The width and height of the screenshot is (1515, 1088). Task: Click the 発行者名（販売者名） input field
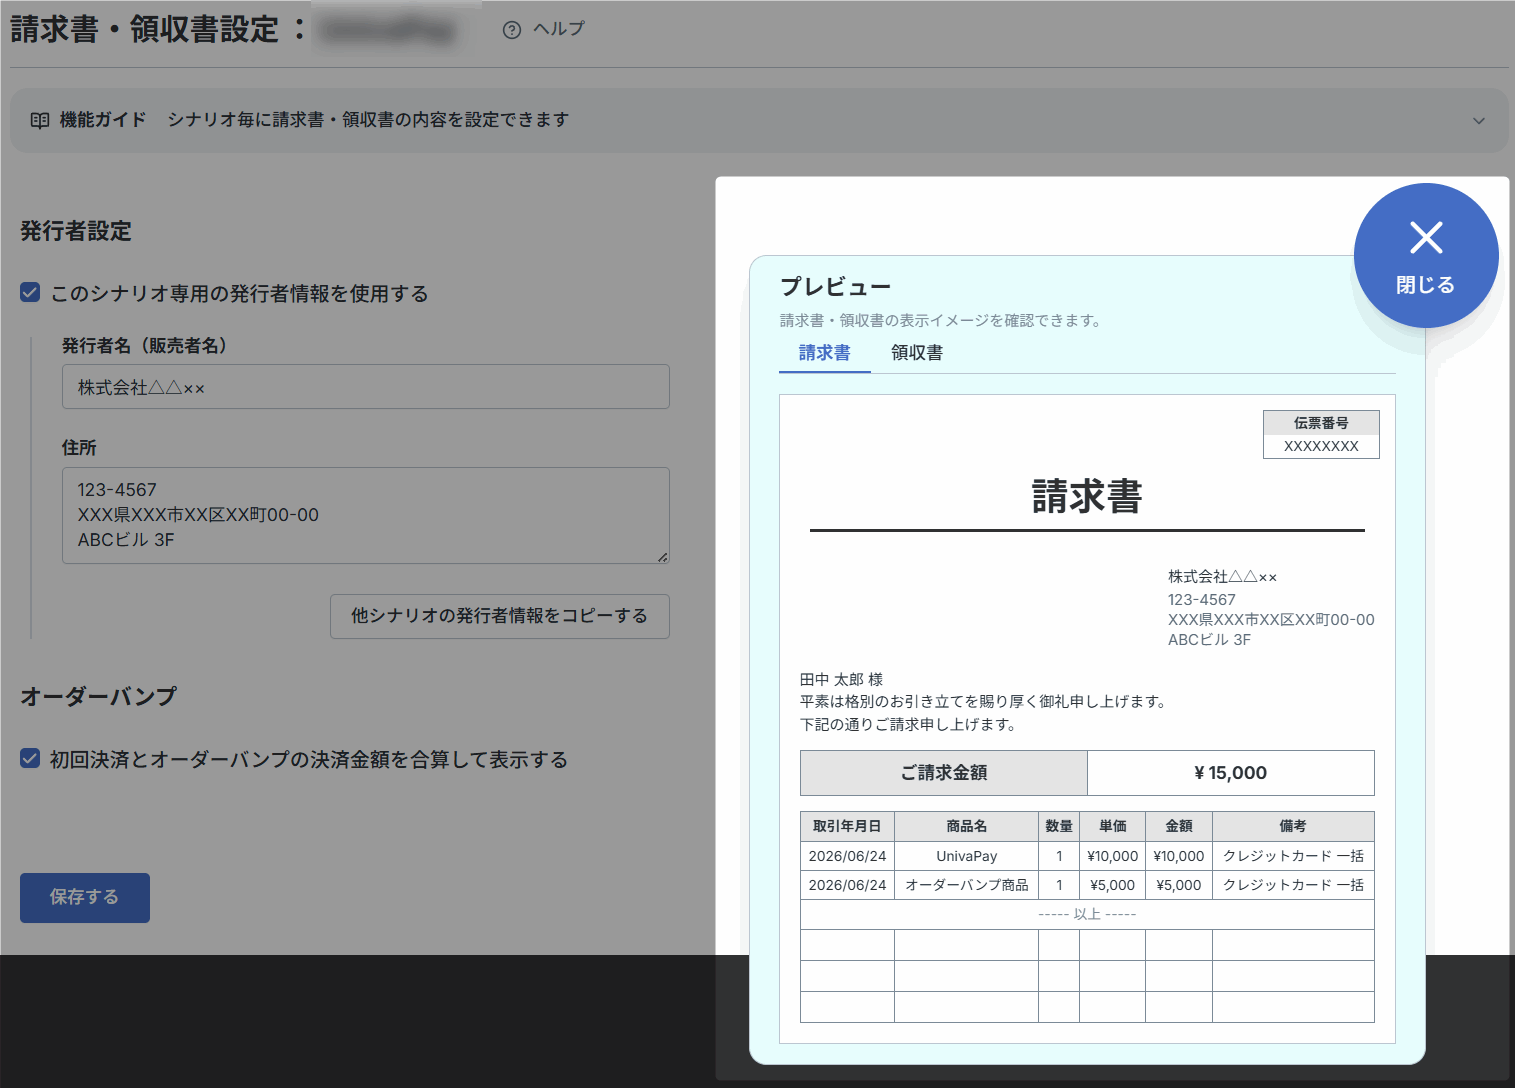(x=366, y=387)
